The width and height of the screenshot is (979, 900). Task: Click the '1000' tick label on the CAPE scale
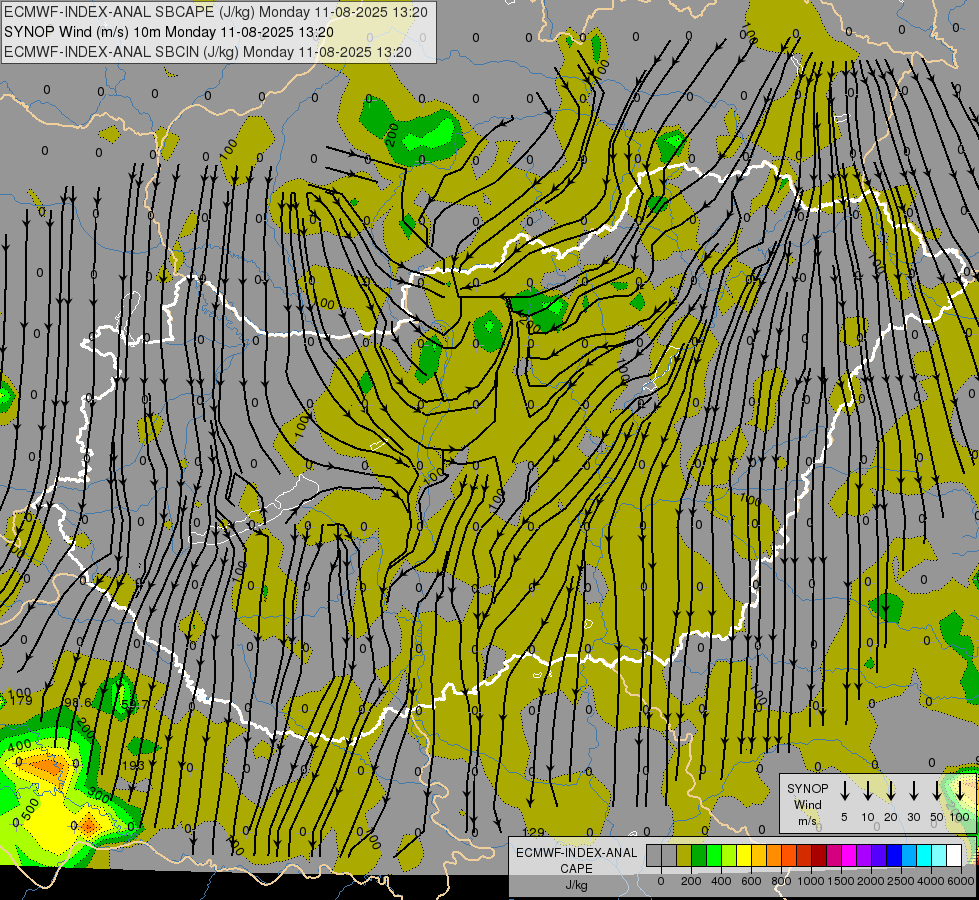coord(811,881)
